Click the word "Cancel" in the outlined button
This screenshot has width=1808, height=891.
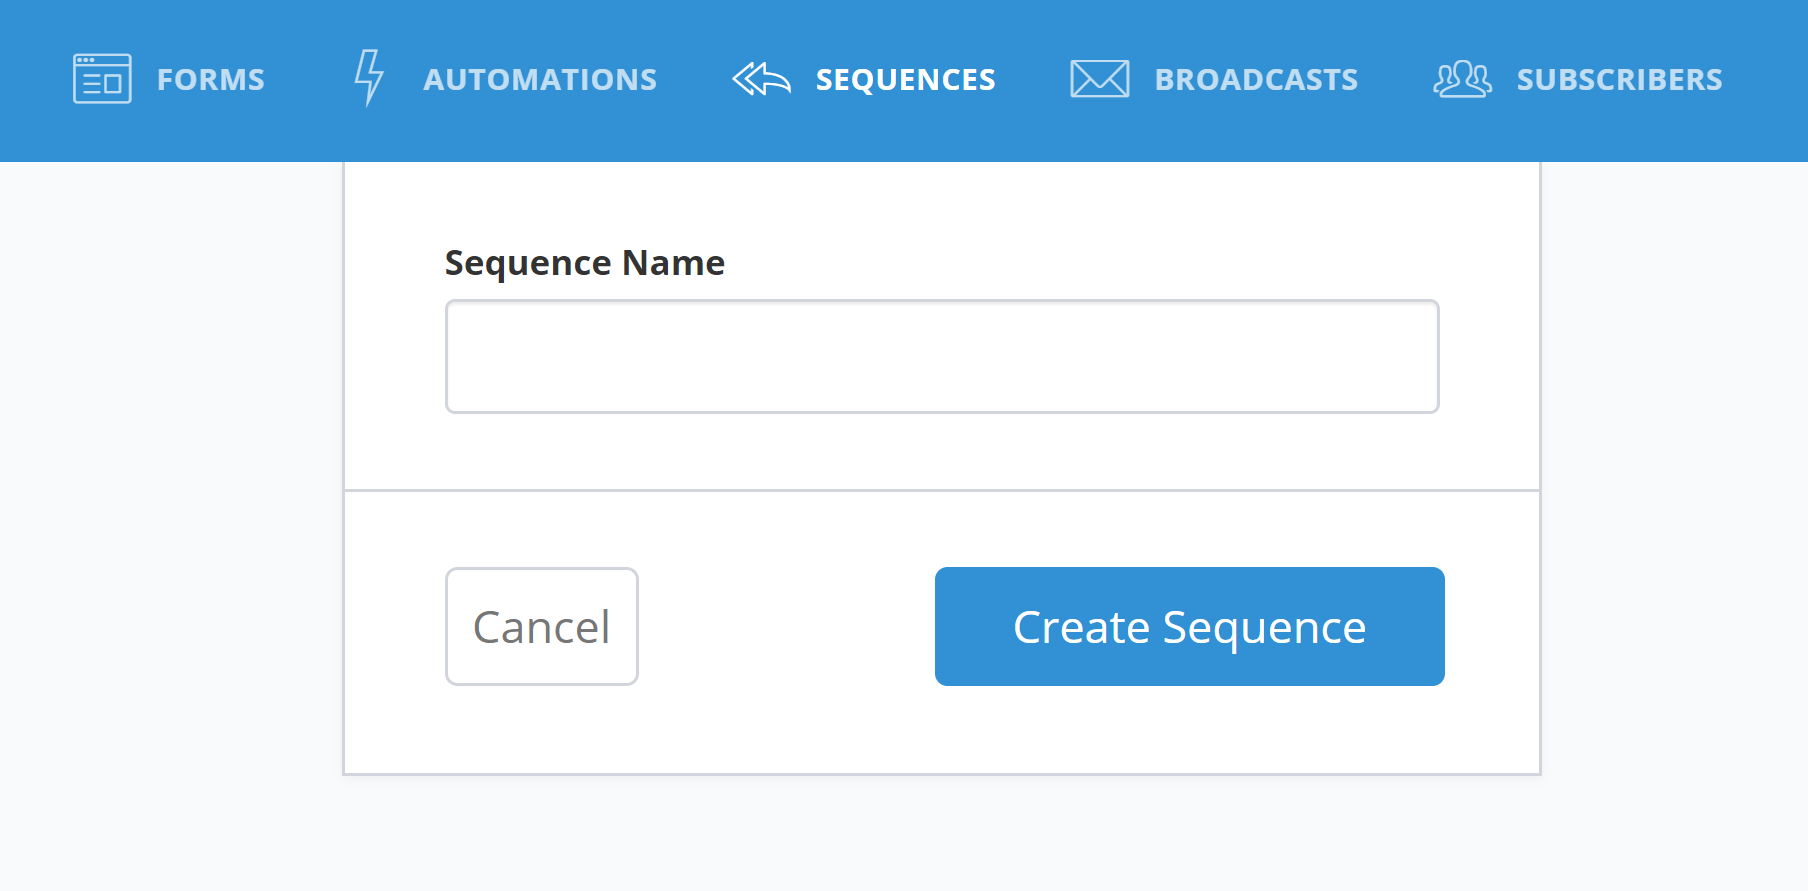[x=542, y=628]
